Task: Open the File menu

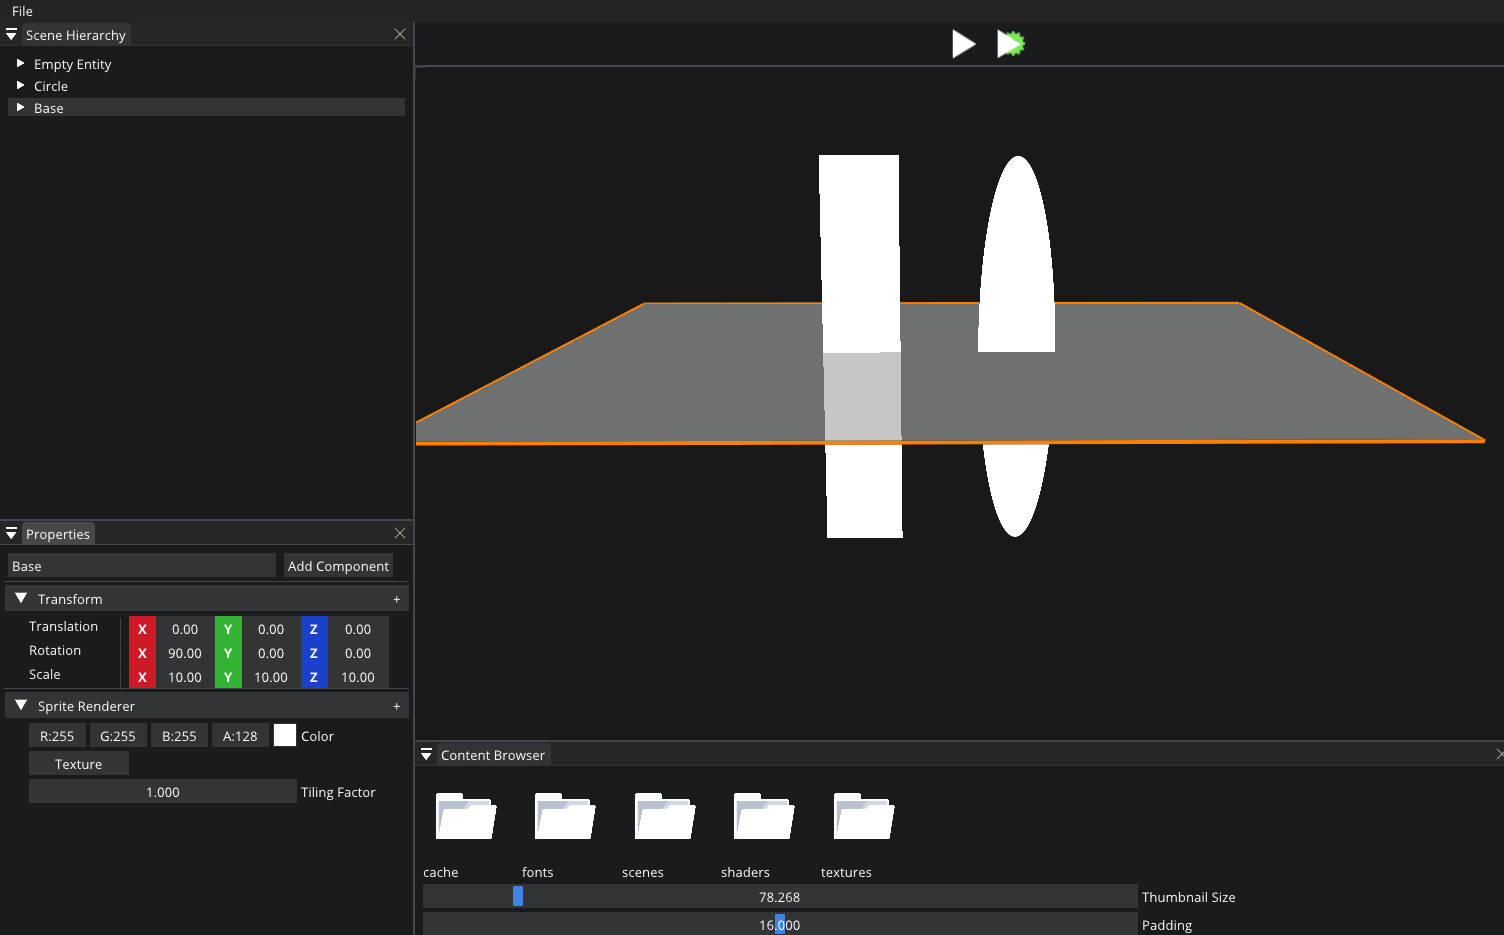Action: pyautogui.click(x=21, y=11)
